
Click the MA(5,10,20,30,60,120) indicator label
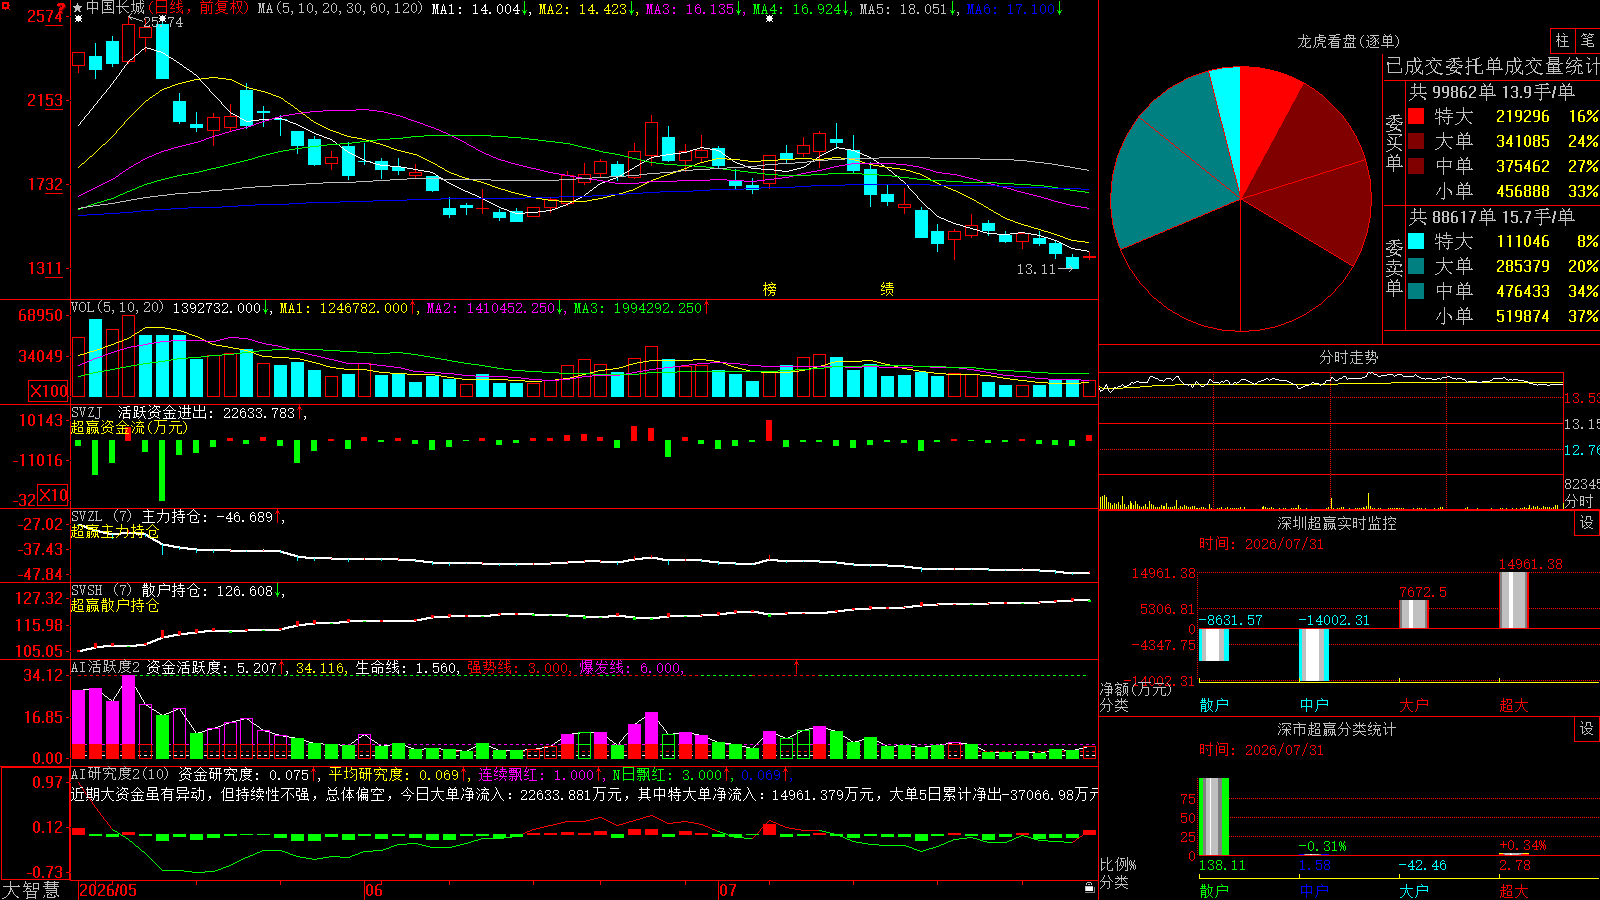click(341, 8)
